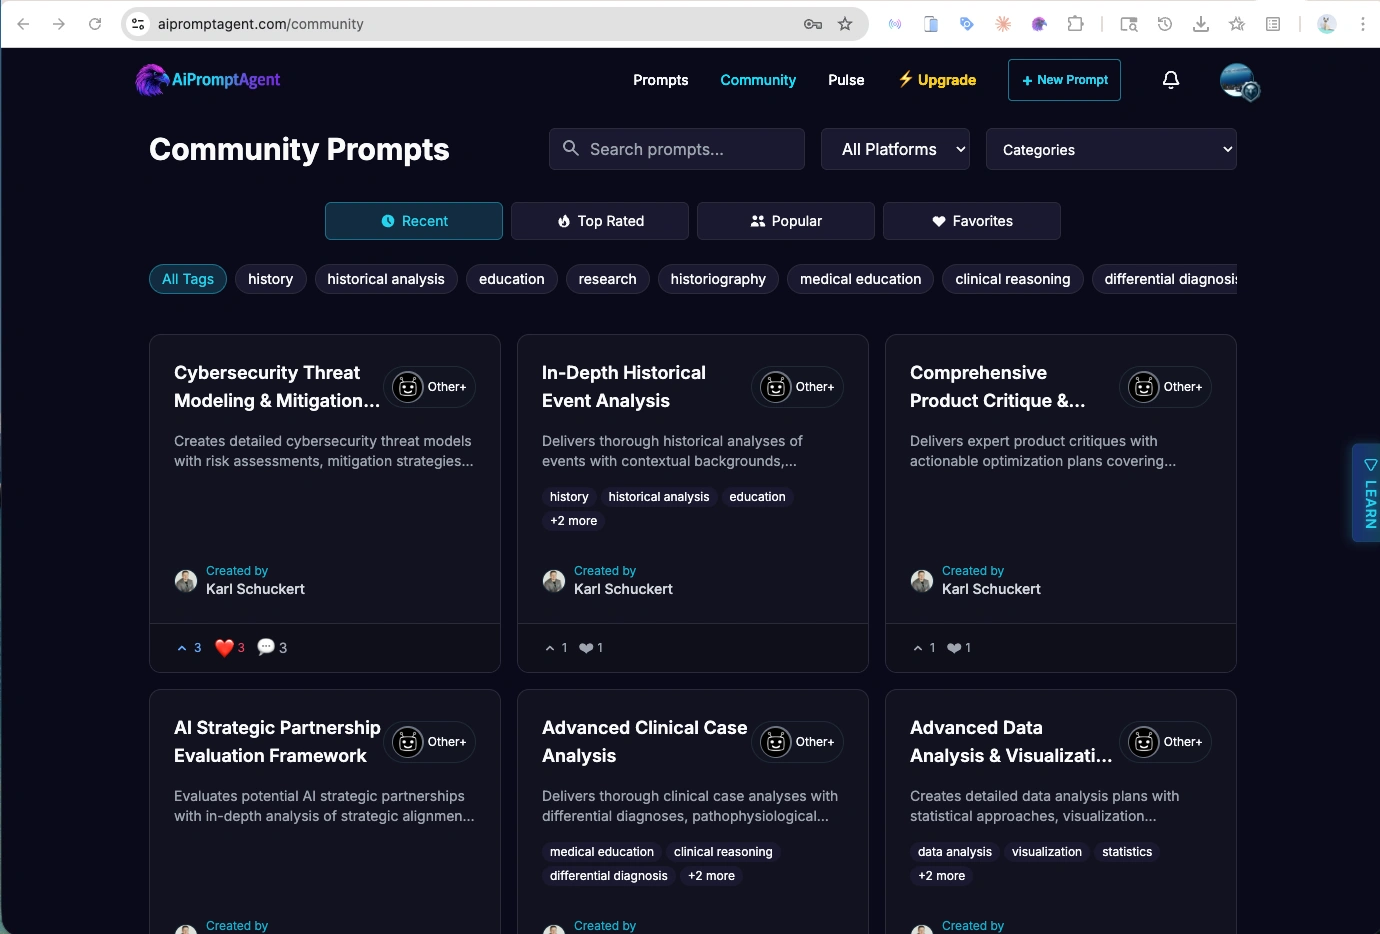This screenshot has width=1380, height=934.
Task: Bookmark this page with the star icon
Action: (845, 24)
